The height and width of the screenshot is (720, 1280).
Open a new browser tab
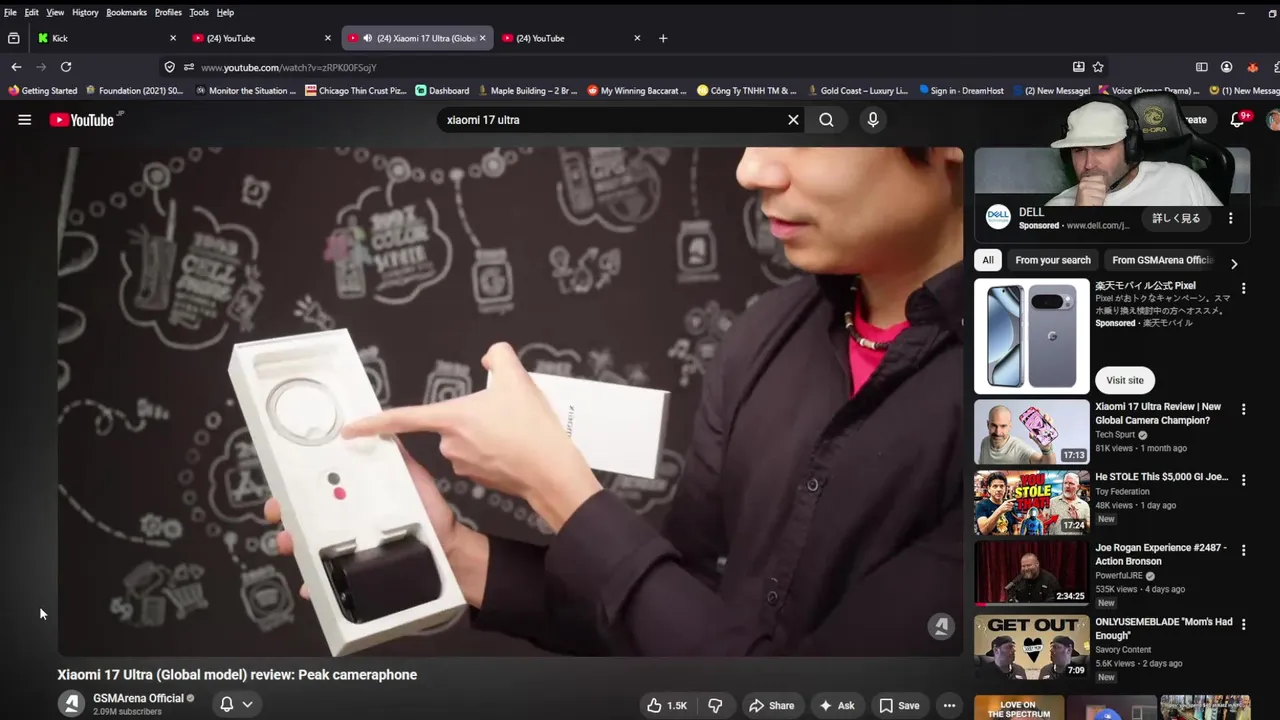663,38
